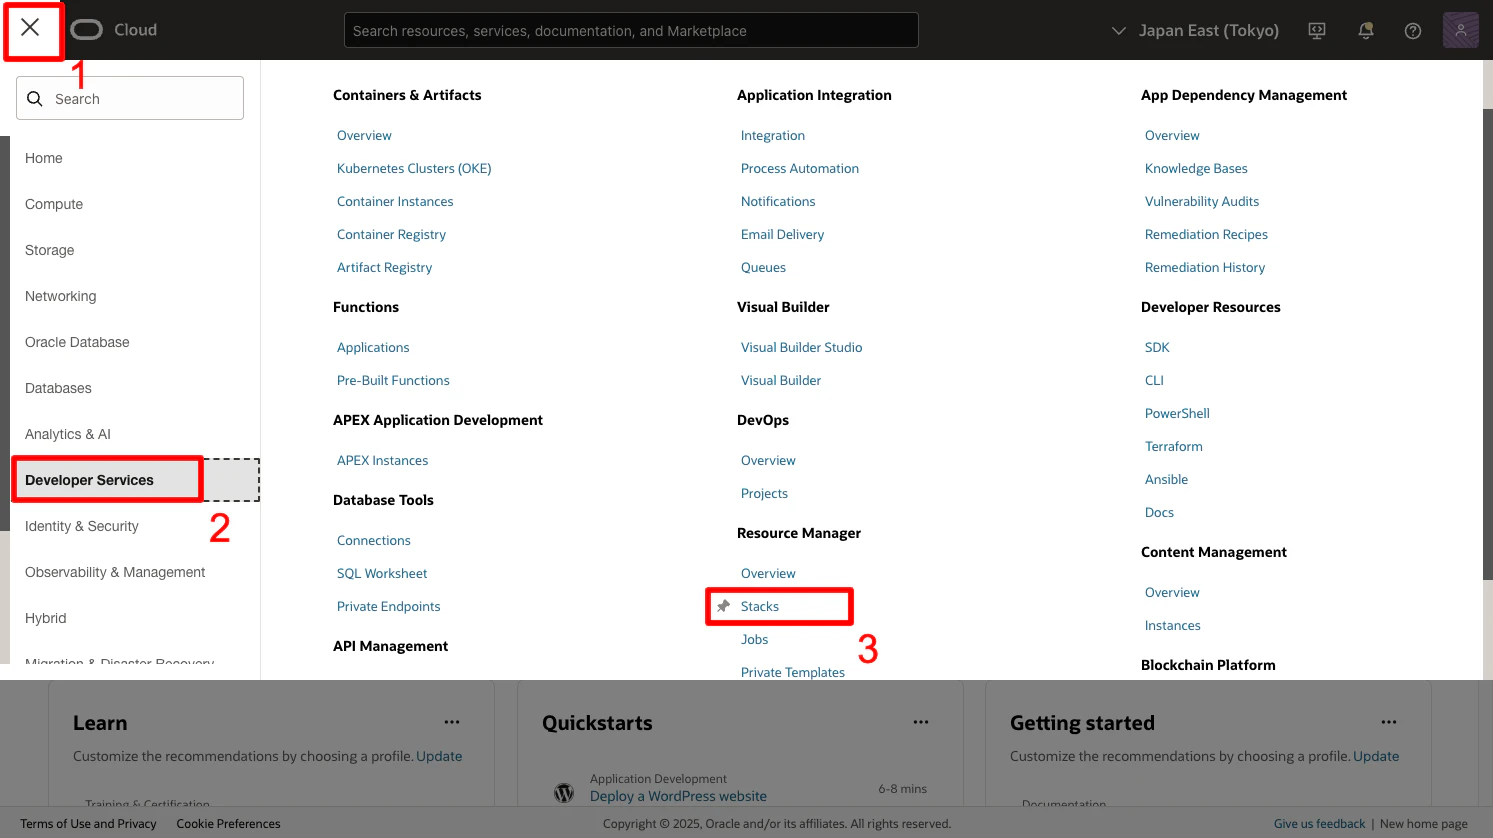Open the Quickstarts card three-dot menu
This screenshot has width=1493, height=838.
(x=921, y=722)
